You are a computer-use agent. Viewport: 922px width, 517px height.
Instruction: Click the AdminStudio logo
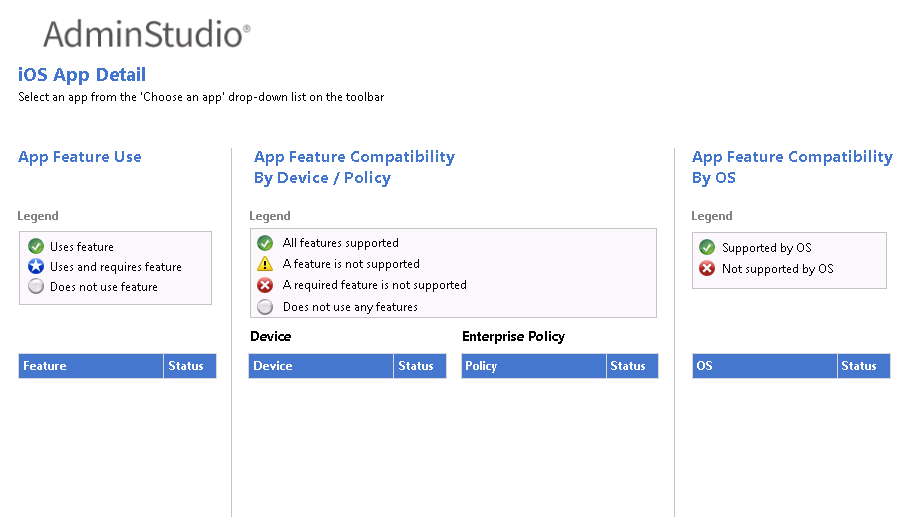[x=146, y=34]
